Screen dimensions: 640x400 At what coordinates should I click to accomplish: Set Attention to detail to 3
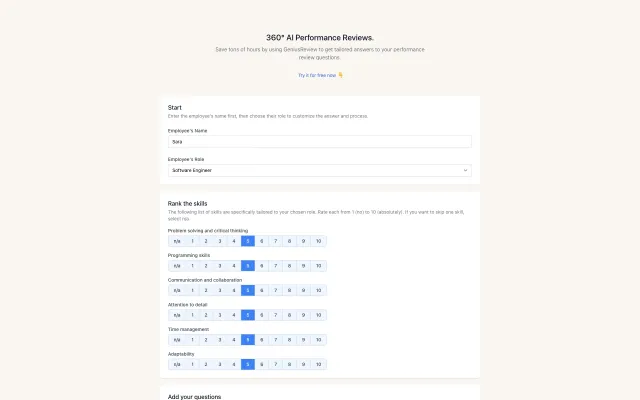click(220, 315)
